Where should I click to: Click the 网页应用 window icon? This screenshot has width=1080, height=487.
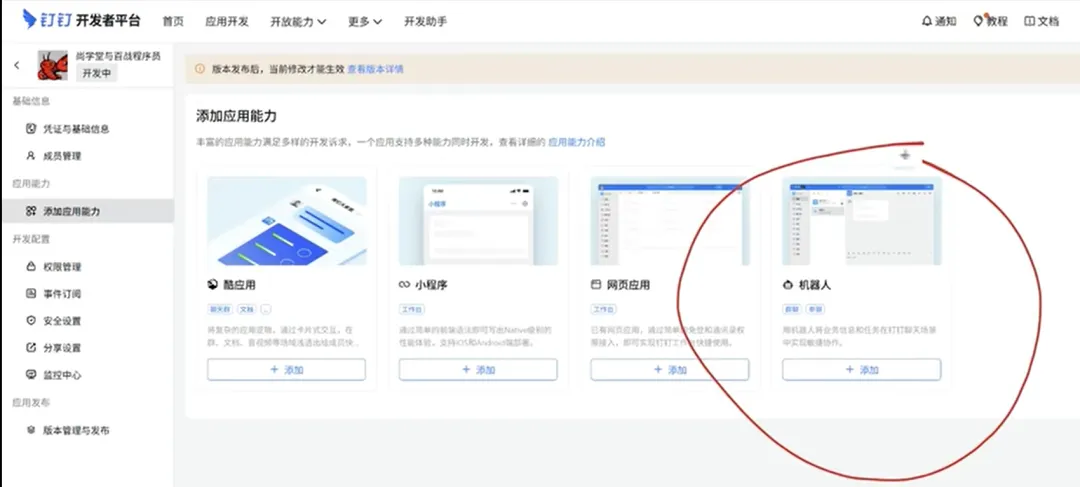pos(596,284)
